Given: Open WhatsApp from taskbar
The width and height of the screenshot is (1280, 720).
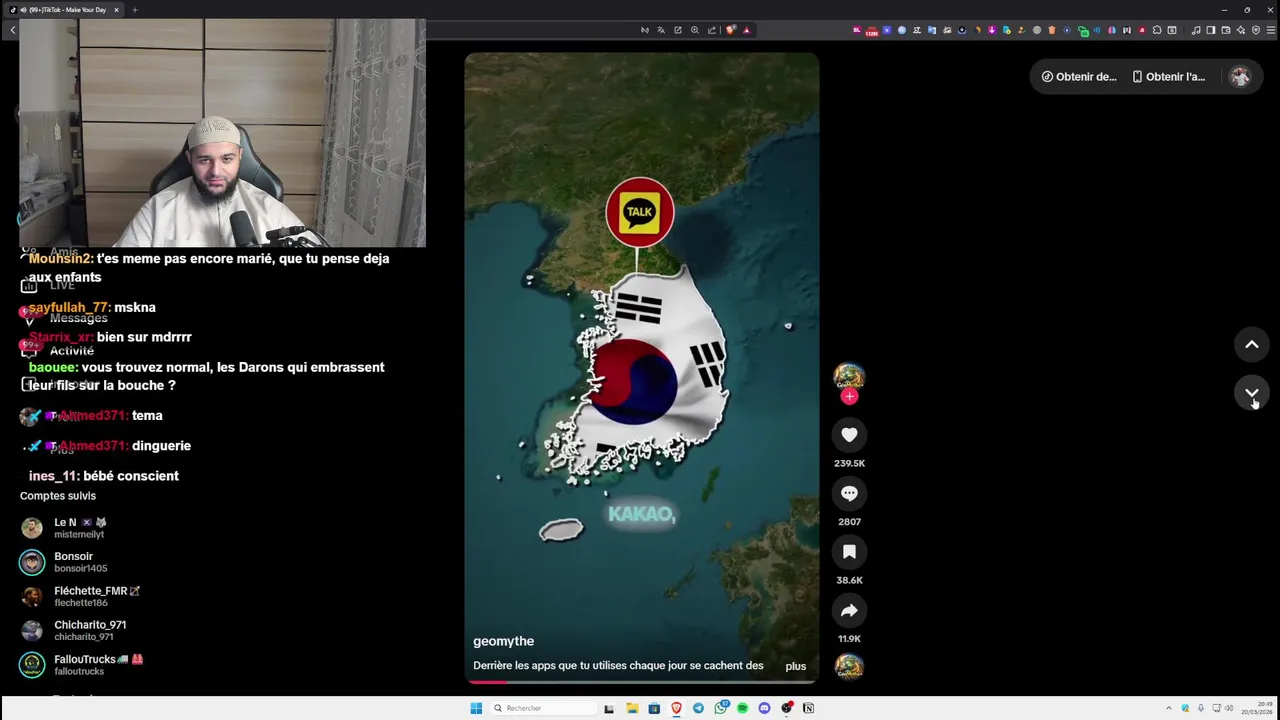Looking at the screenshot, I should (x=720, y=708).
